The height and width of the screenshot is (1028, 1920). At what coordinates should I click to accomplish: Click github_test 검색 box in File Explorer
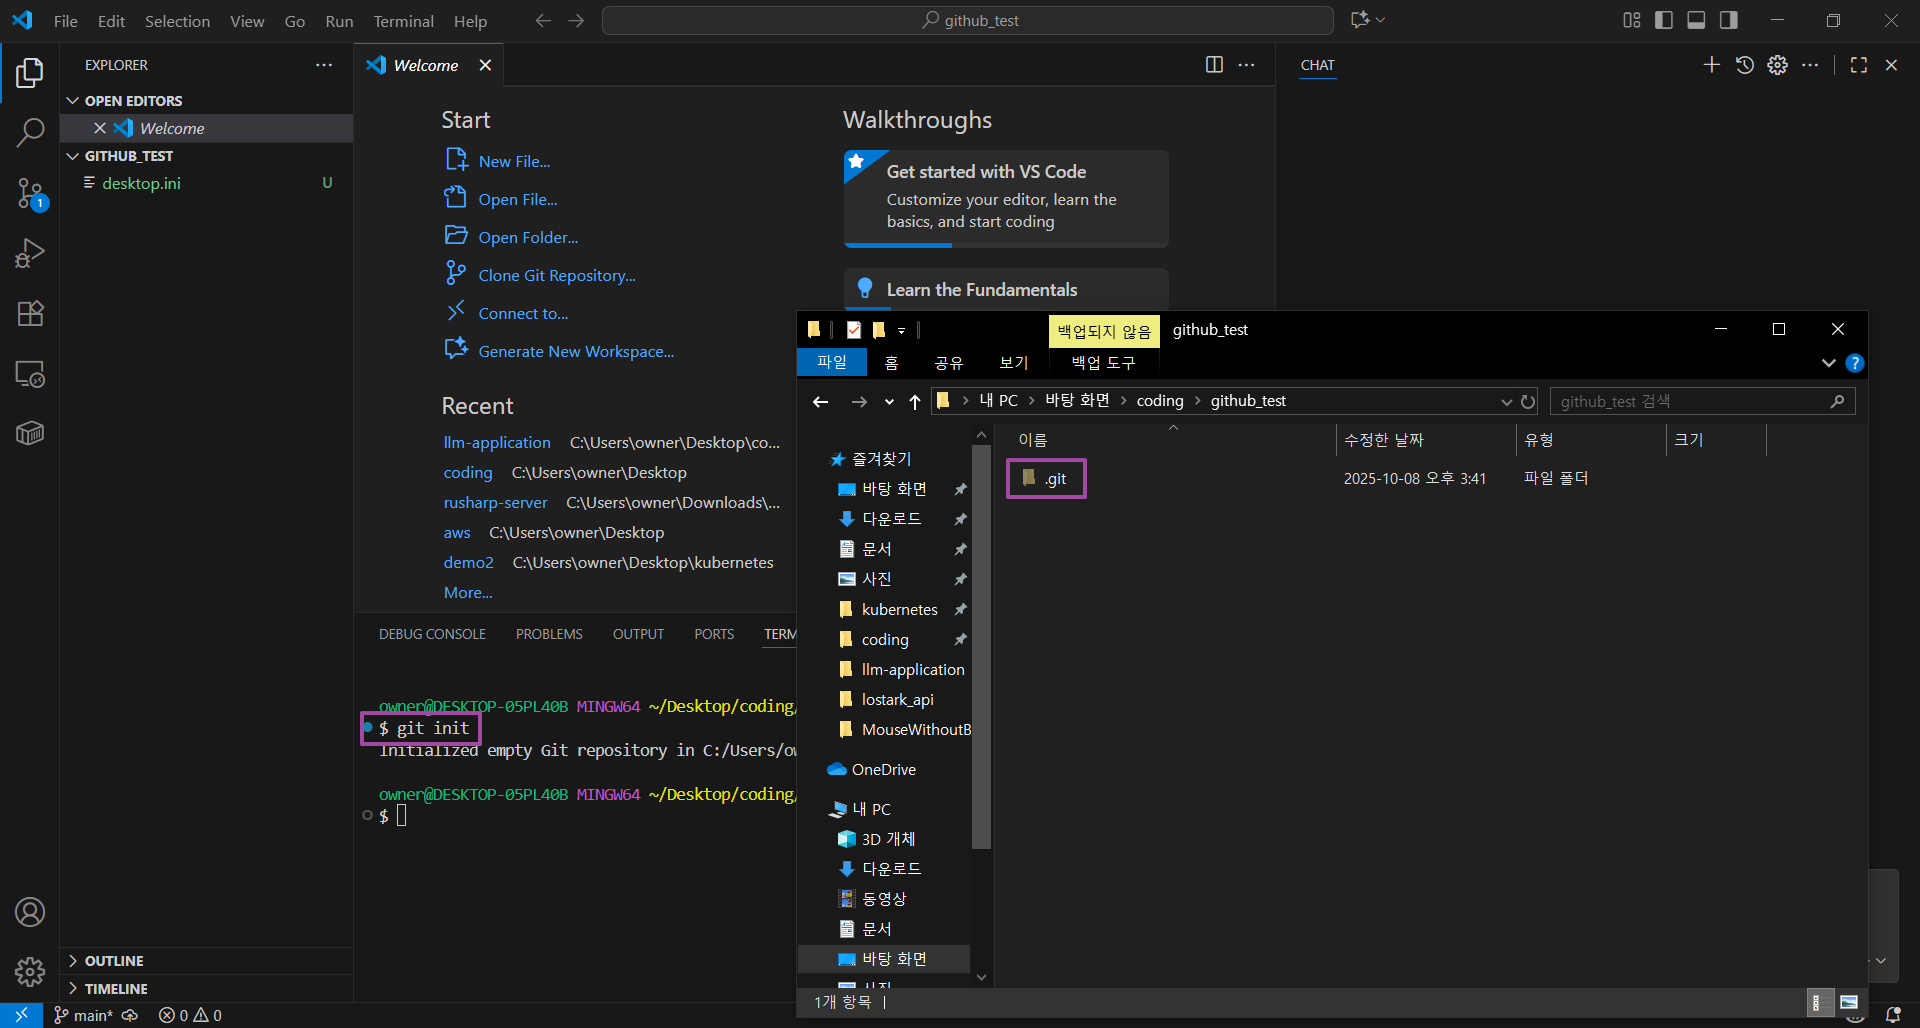[1702, 401]
